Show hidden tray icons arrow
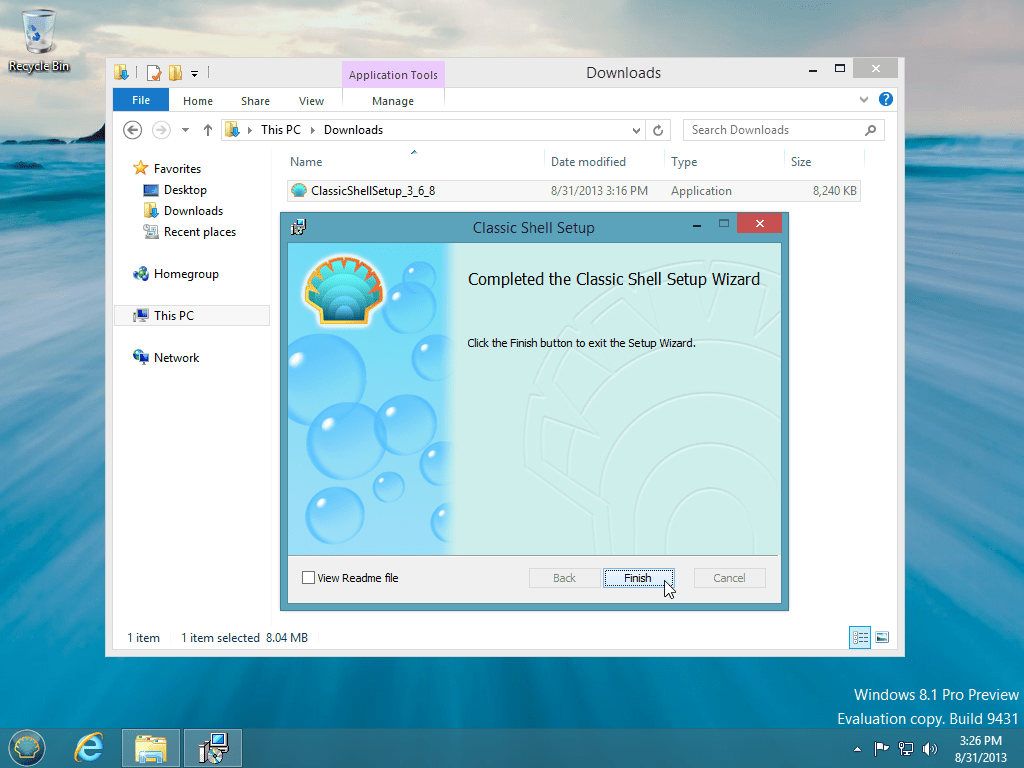The width and height of the screenshot is (1024, 768). click(x=857, y=749)
